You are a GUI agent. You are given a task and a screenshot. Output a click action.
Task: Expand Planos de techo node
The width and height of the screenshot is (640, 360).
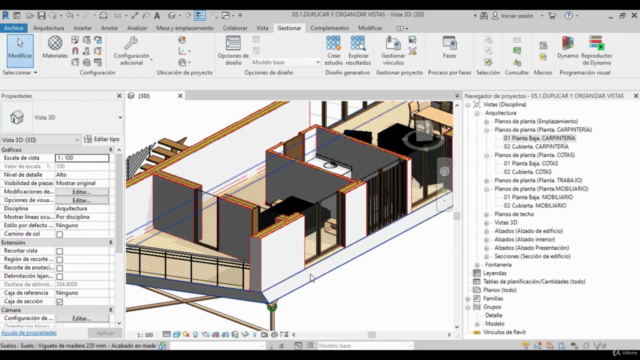pyautogui.click(x=487, y=214)
